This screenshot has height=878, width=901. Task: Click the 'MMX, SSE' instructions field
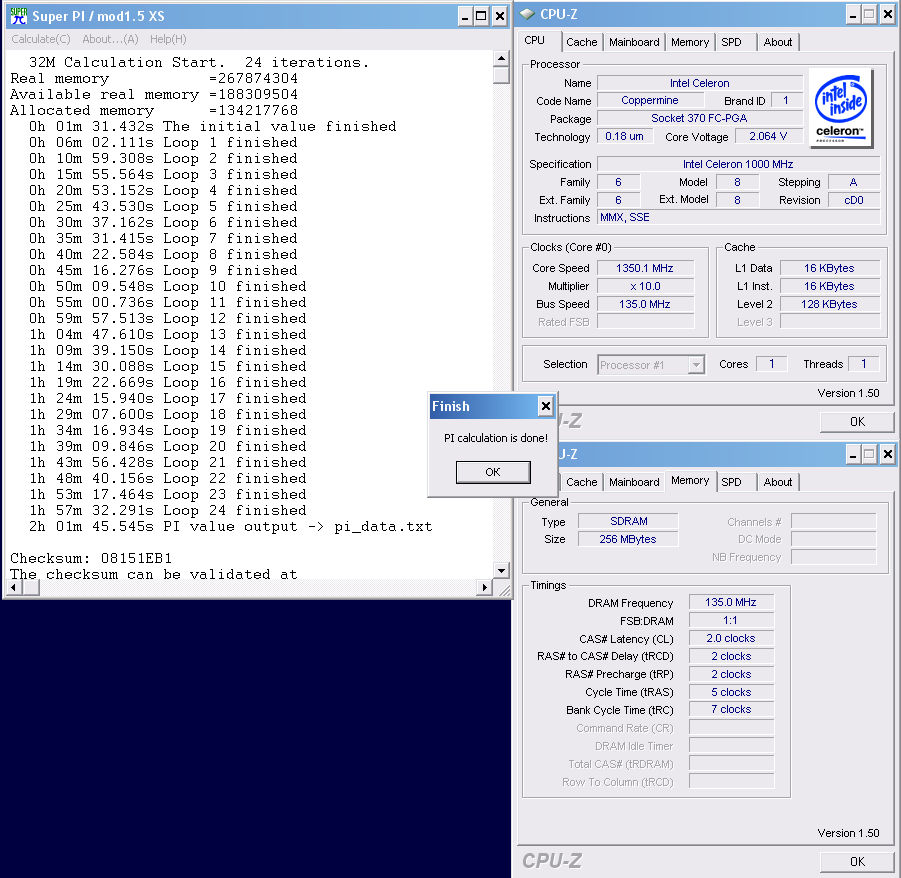click(x=738, y=217)
